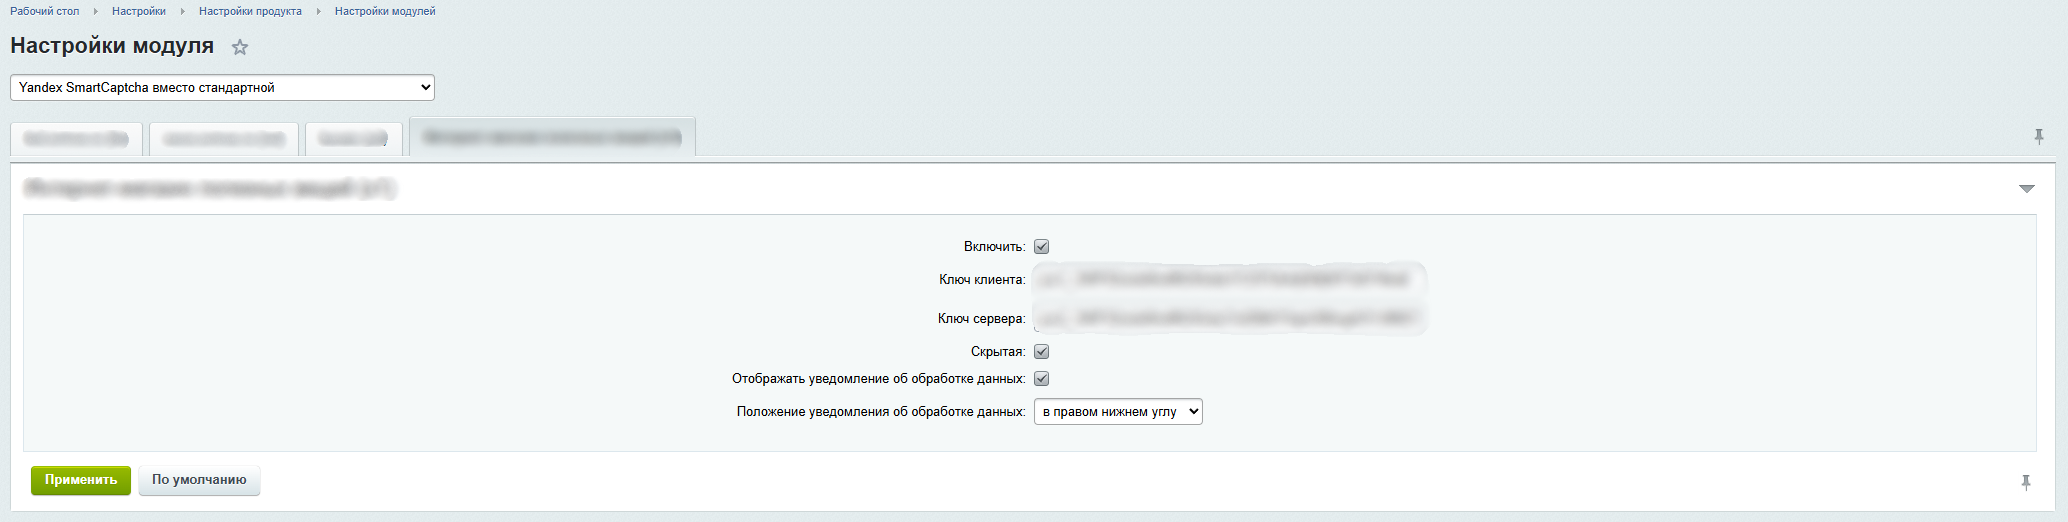Viewport: 2068px width, 522px height.
Task: Switch to the second blurred settings tab
Action: (x=224, y=139)
